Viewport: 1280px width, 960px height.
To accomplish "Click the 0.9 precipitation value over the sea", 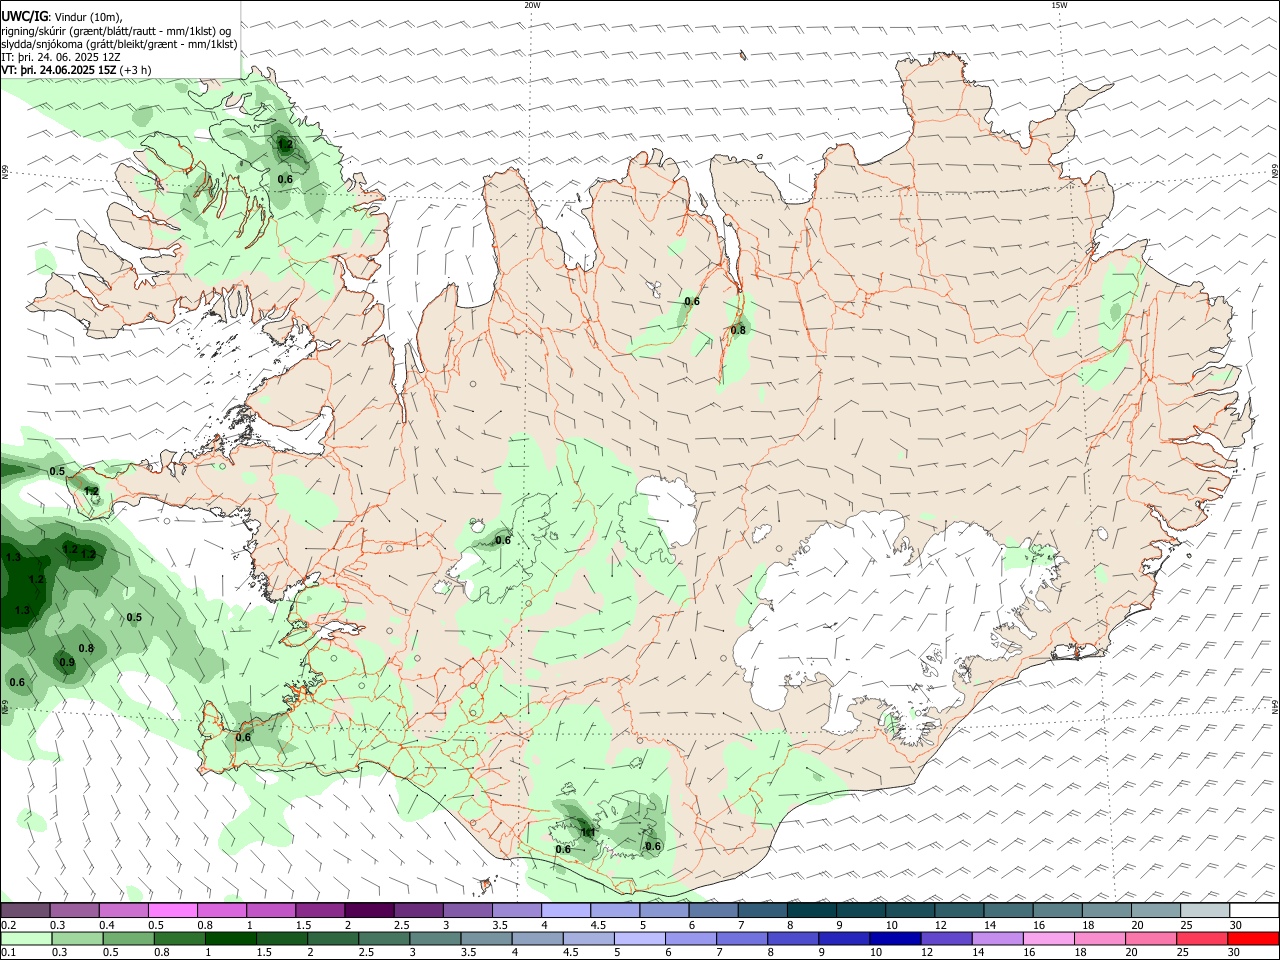I will click(x=67, y=662).
